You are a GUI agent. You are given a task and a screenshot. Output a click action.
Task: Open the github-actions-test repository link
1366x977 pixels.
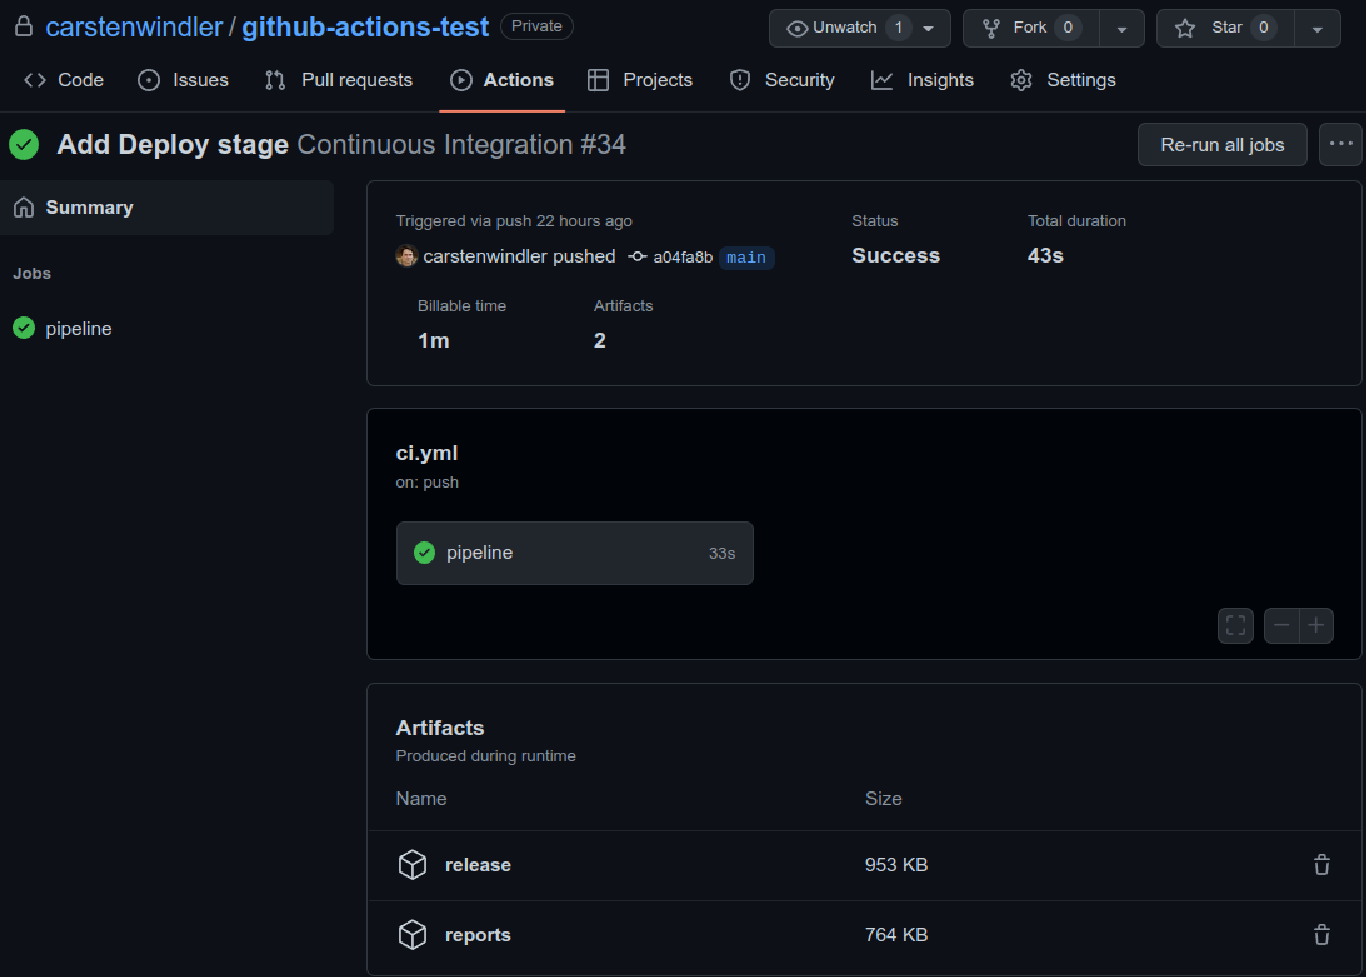click(x=366, y=27)
